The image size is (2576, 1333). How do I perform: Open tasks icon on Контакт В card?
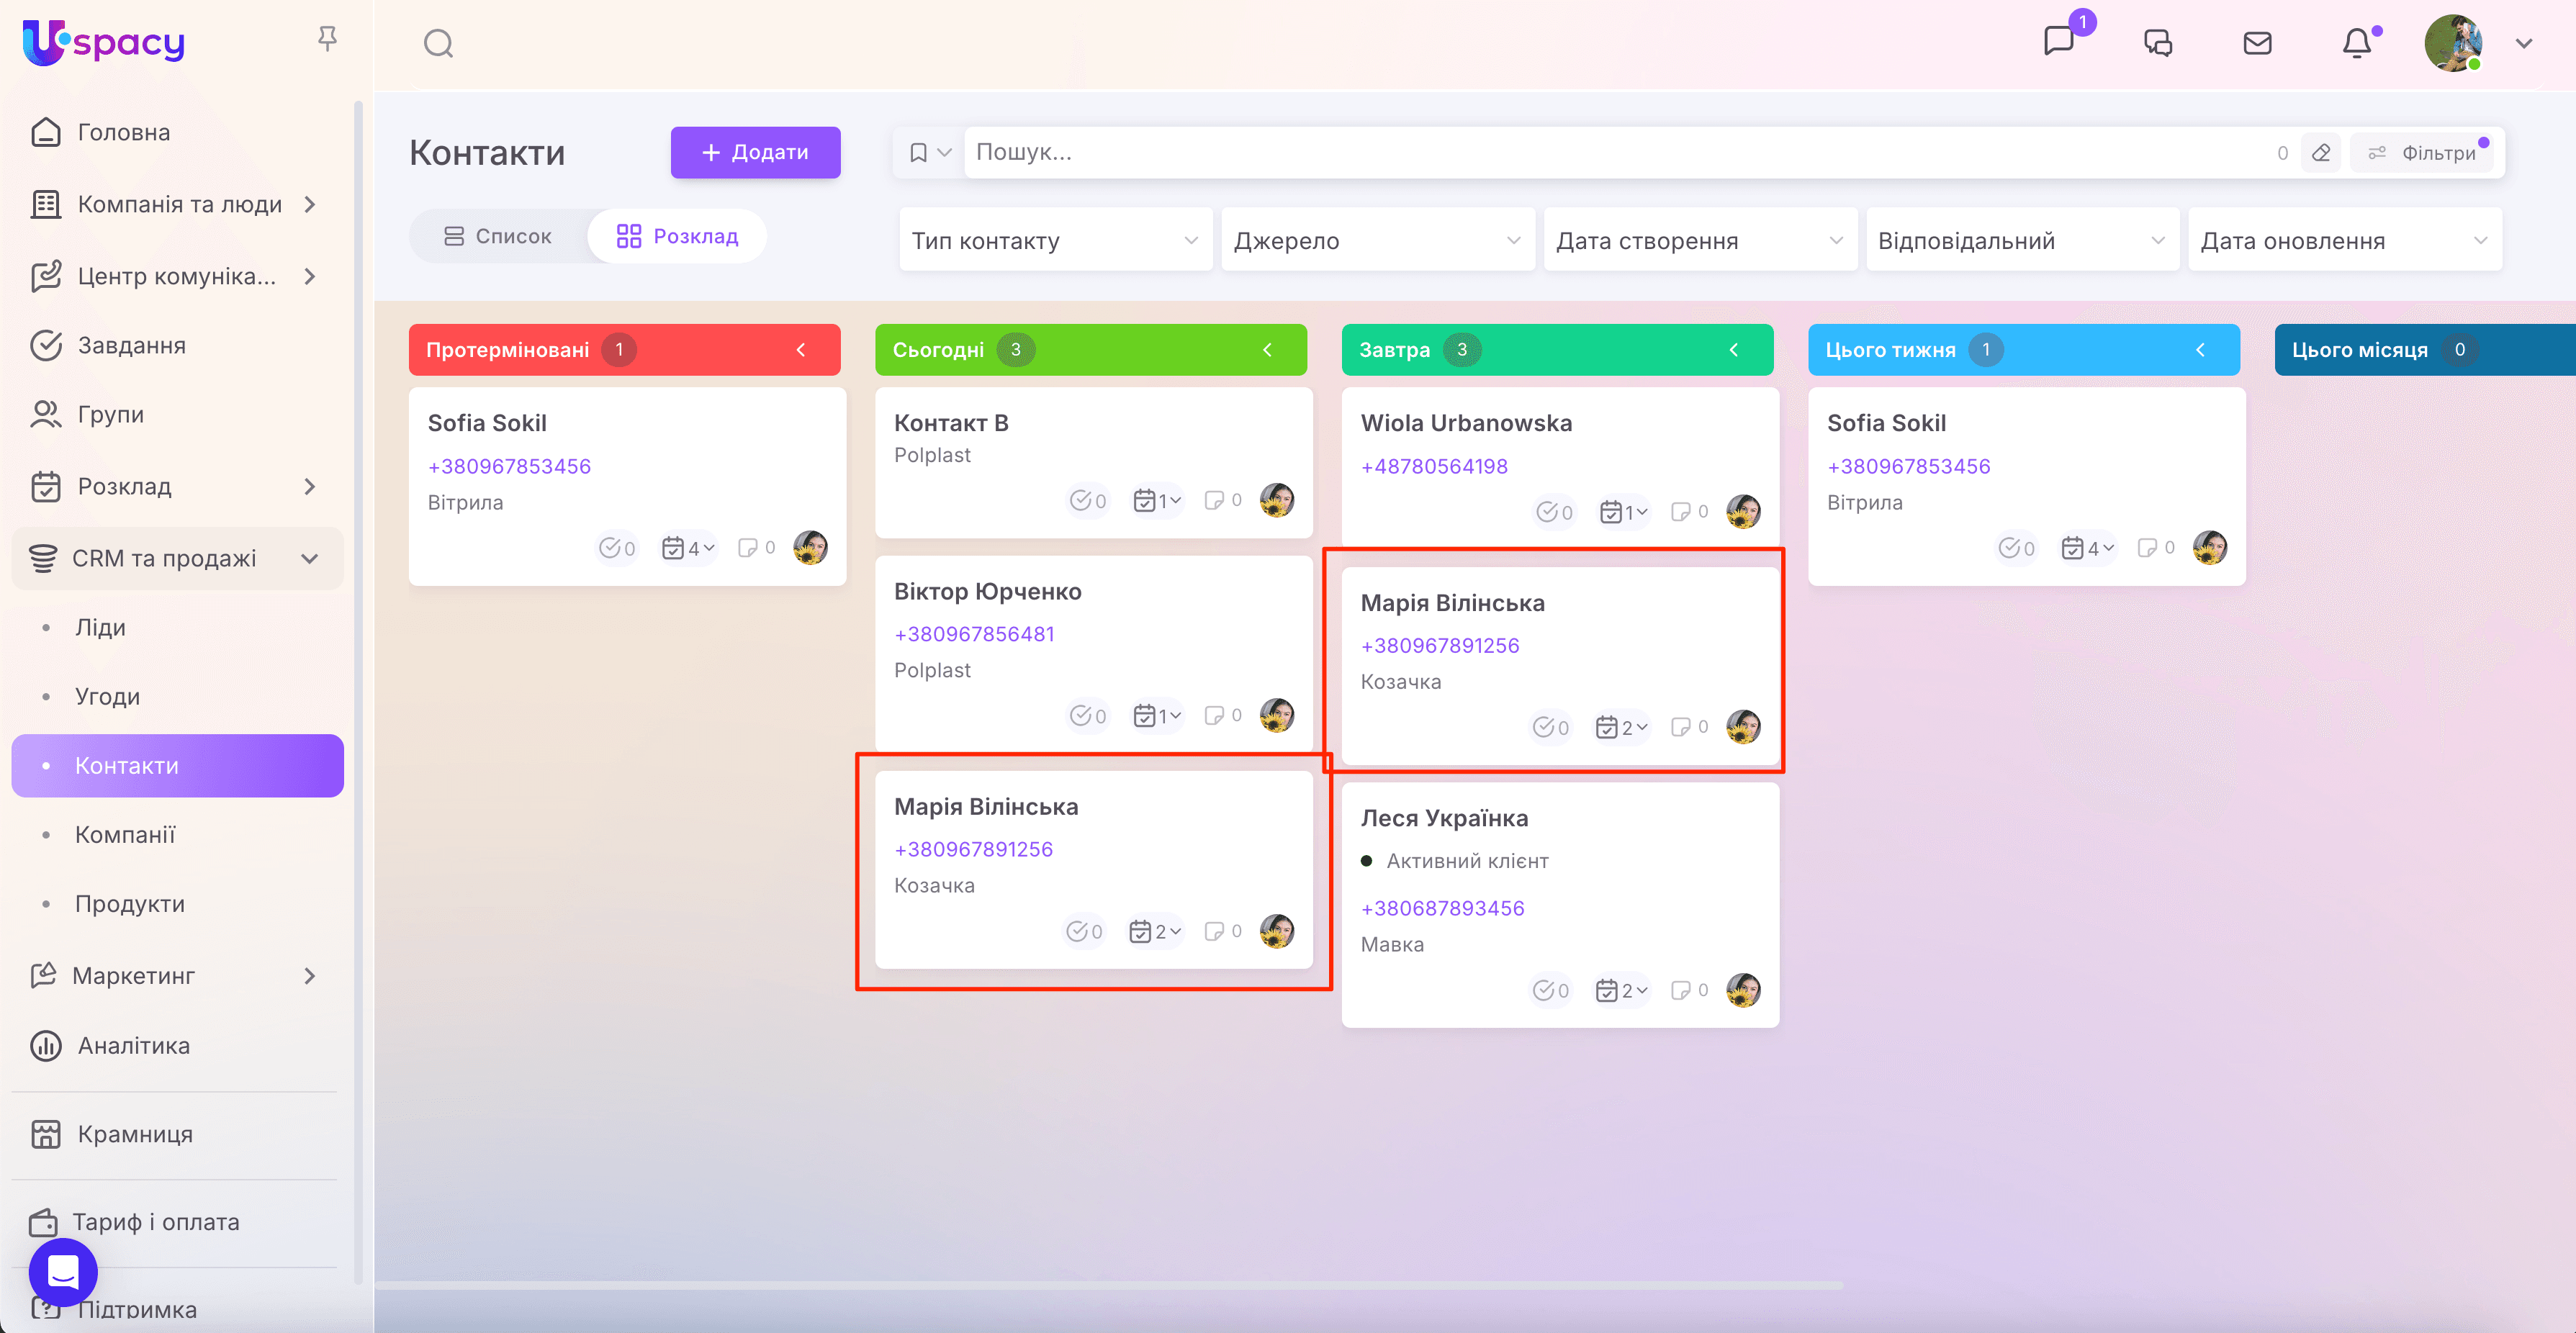[x=1088, y=500]
